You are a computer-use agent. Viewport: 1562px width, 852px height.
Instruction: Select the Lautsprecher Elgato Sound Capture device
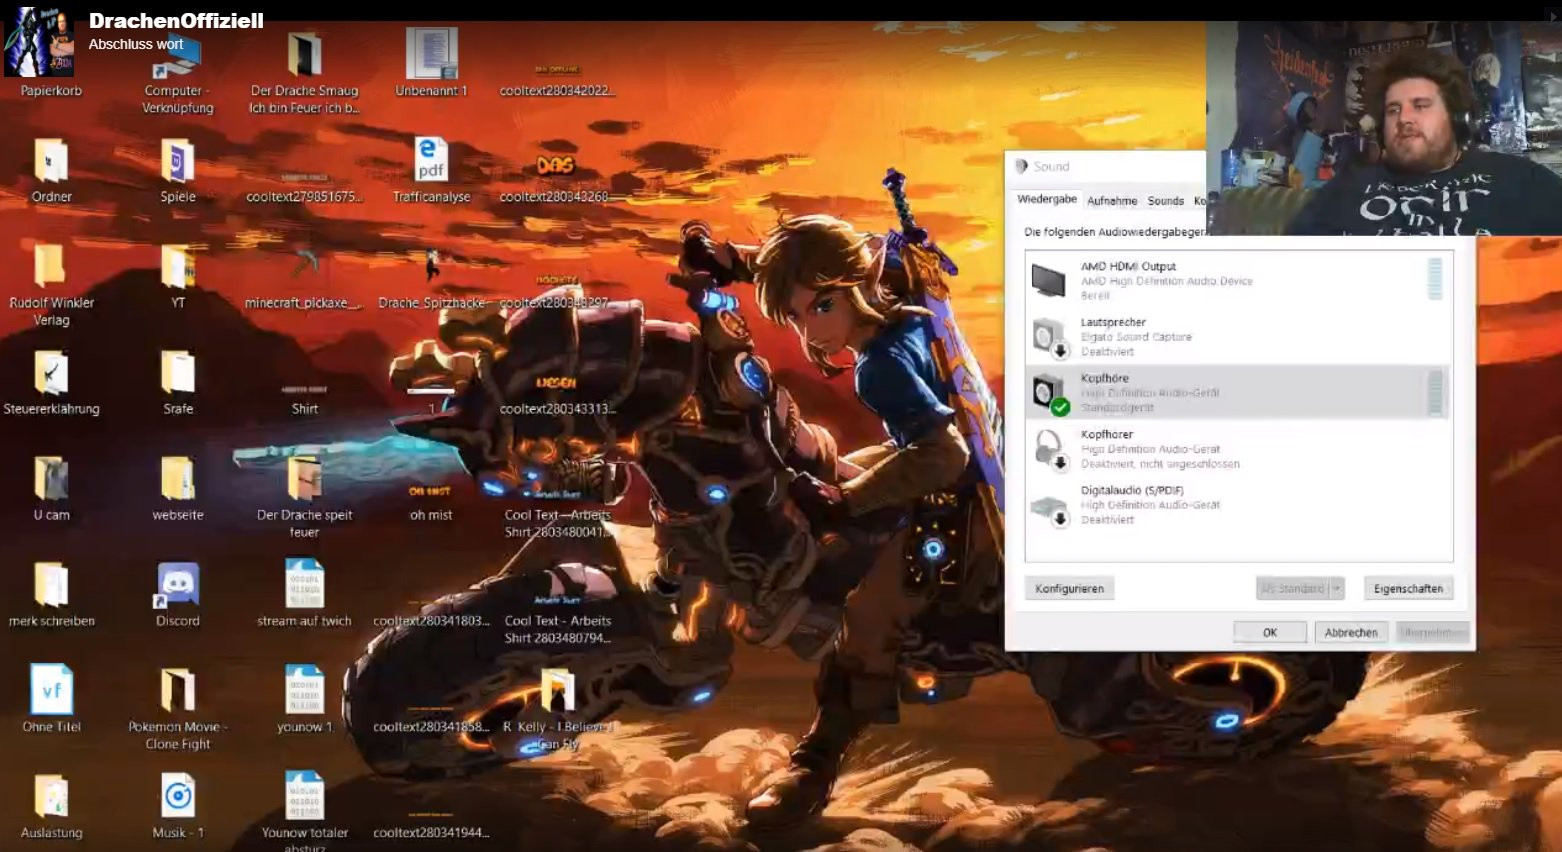(1238, 337)
